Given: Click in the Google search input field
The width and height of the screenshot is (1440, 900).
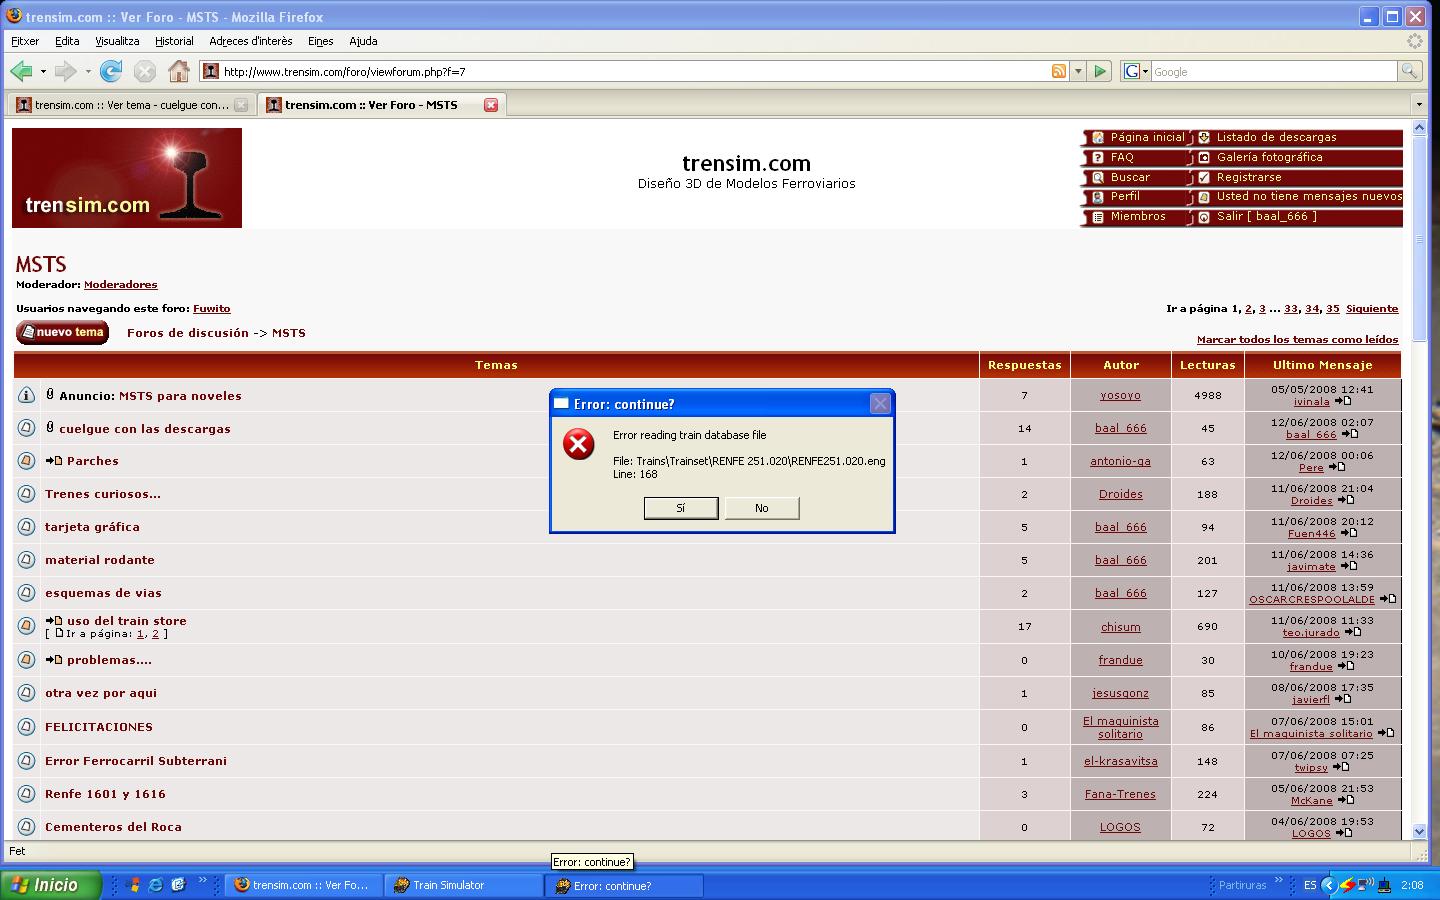Looking at the screenshot, I should 1272,72.
